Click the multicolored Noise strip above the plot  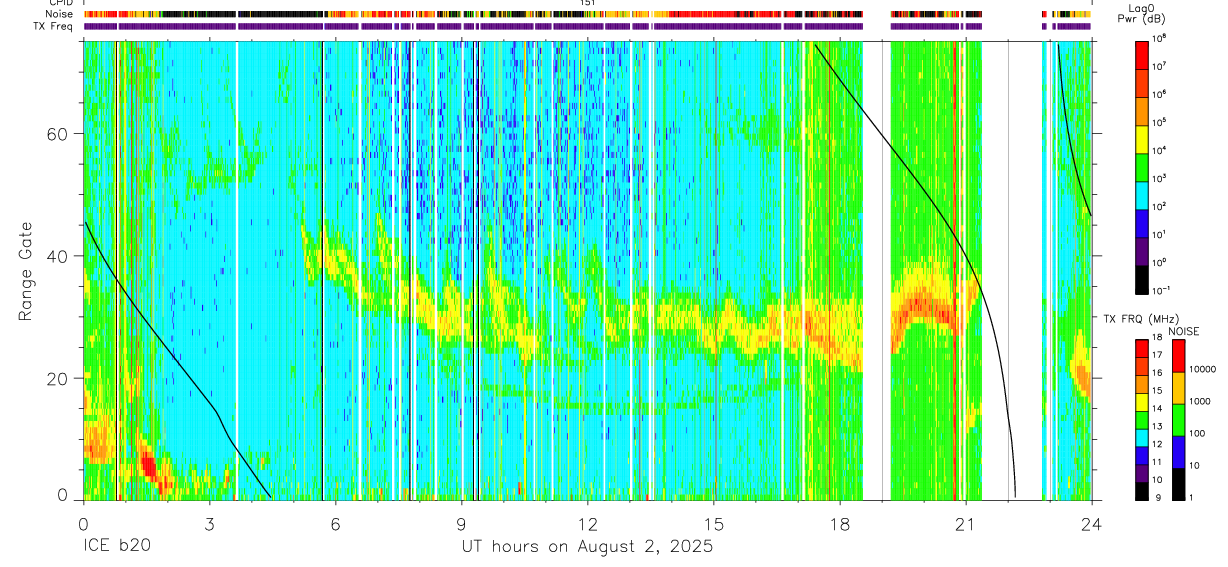(587, 15)
